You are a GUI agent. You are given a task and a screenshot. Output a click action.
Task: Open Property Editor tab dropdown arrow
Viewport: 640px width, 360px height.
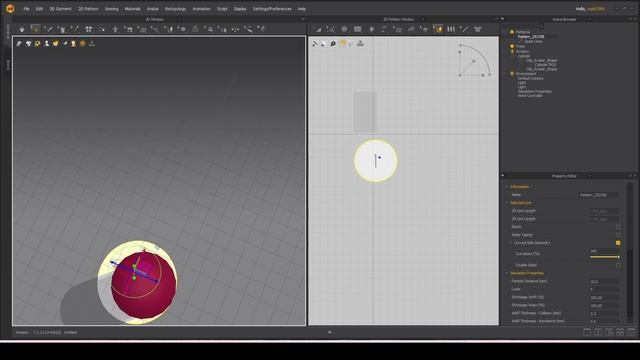(589, 176)
